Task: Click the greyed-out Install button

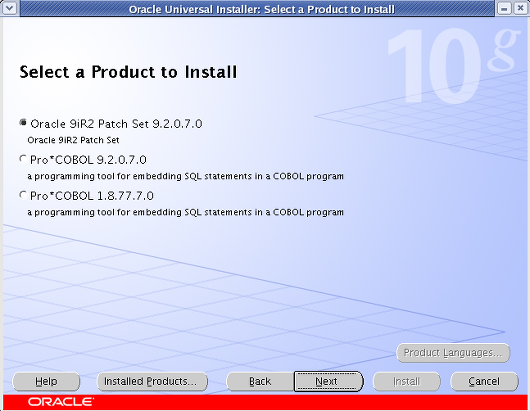Action: 407,382
